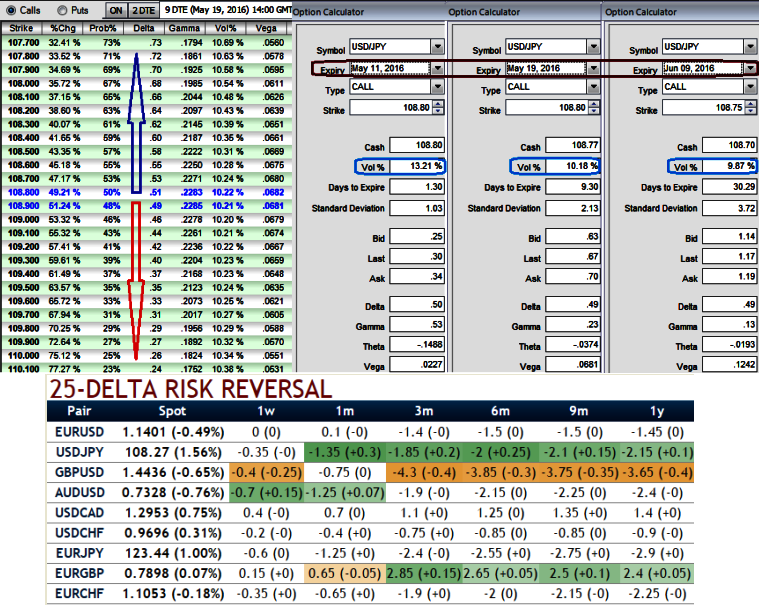Click strike stepper in second Option Calculator
The height and width of the screenshot is (605, 759).
click(x=594, y=107)
